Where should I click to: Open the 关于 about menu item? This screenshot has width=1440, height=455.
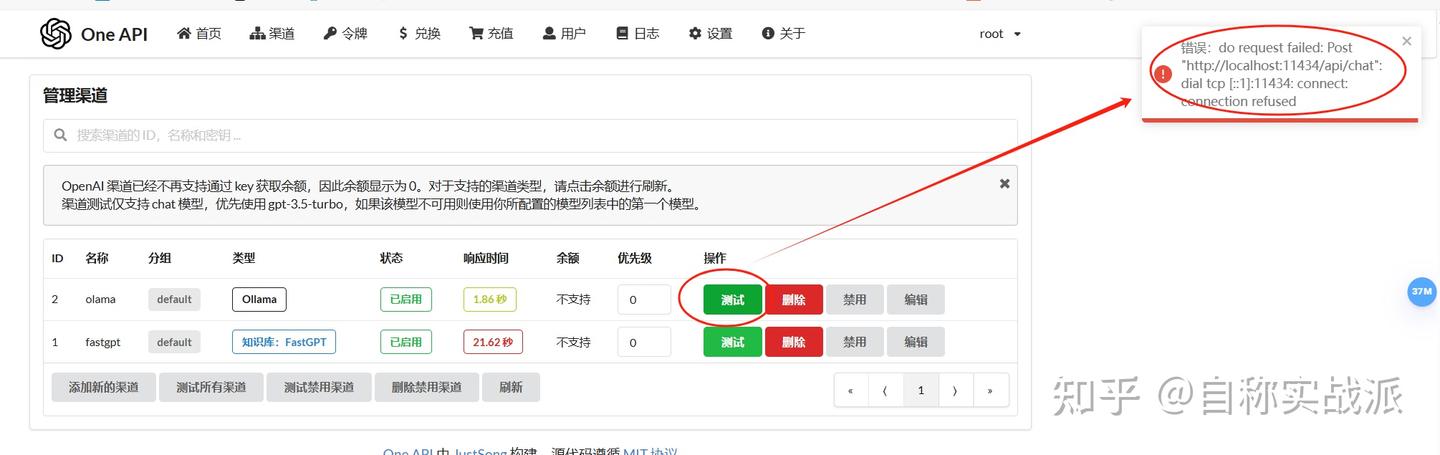[x=783, y=33]
